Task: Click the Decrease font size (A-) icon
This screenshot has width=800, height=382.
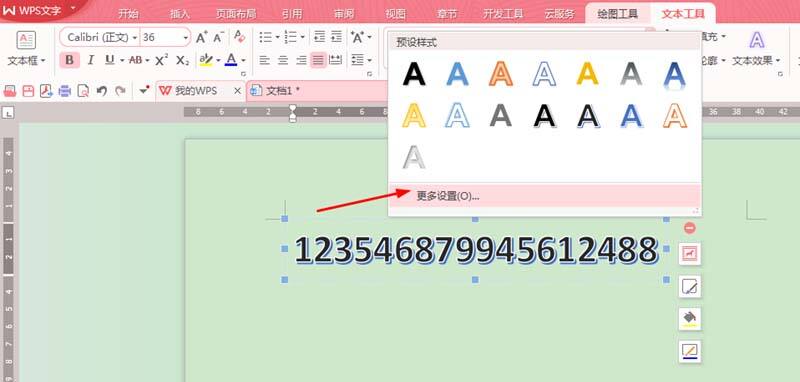Action: (x=219, y=37)
